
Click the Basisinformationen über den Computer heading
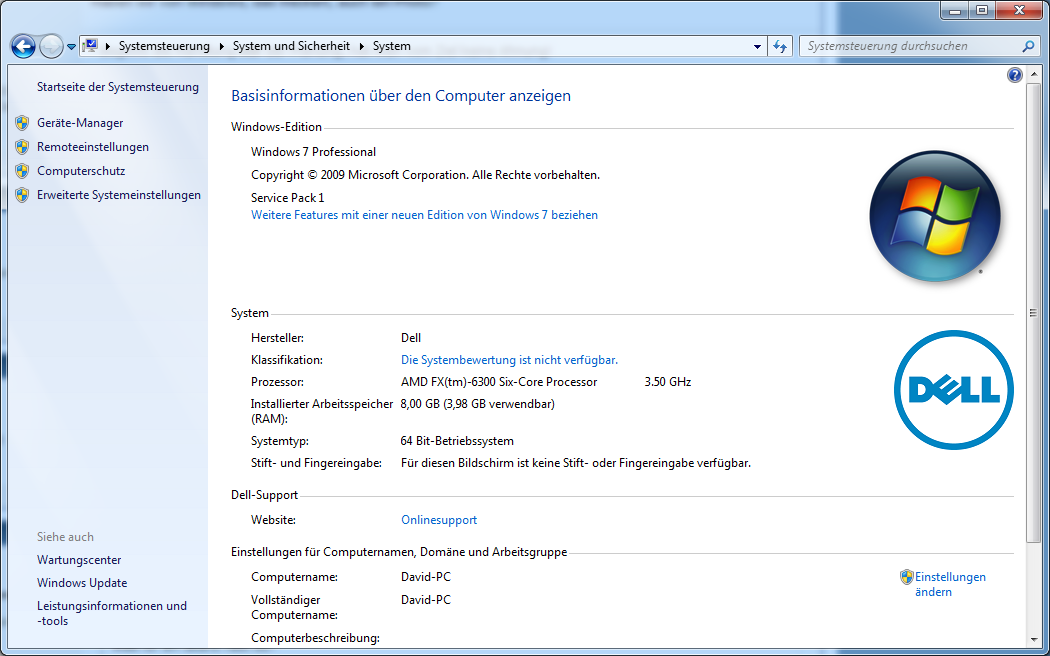click(401, 96)
